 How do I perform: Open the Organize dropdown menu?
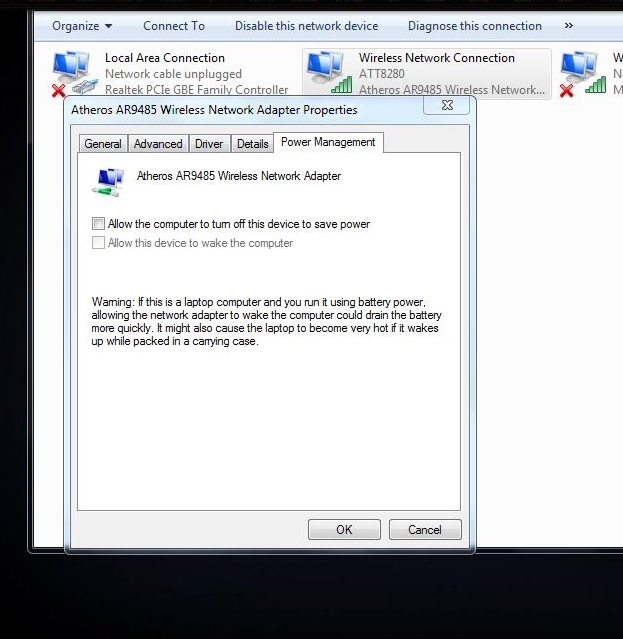click(x=82, y=26)
